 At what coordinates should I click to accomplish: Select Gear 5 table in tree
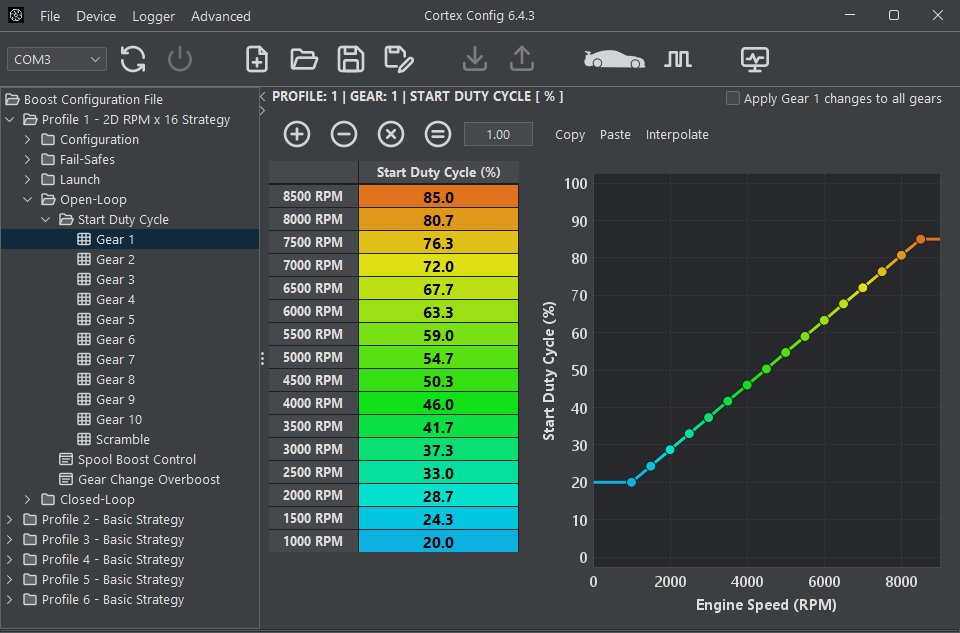tap(115, 320)
